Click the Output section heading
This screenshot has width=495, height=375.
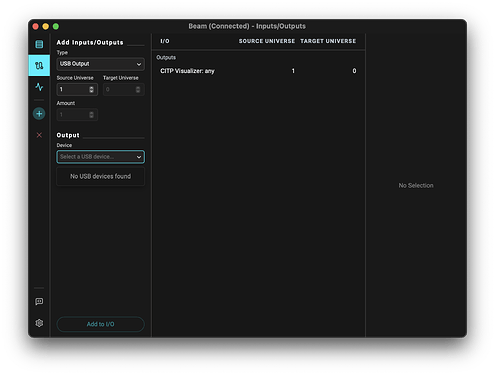tap(68, 135)
